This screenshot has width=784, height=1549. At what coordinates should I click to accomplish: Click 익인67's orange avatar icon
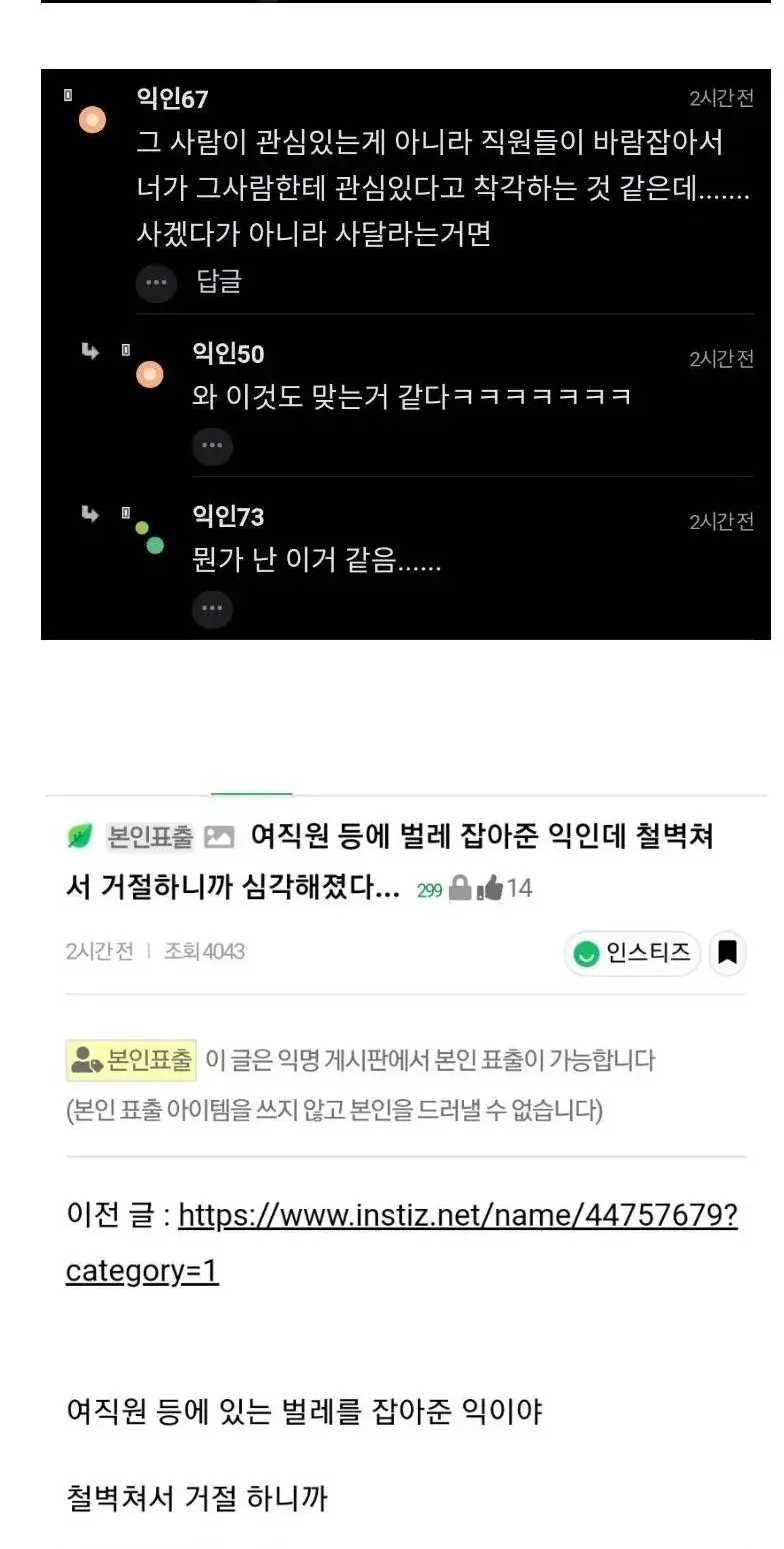92,121
